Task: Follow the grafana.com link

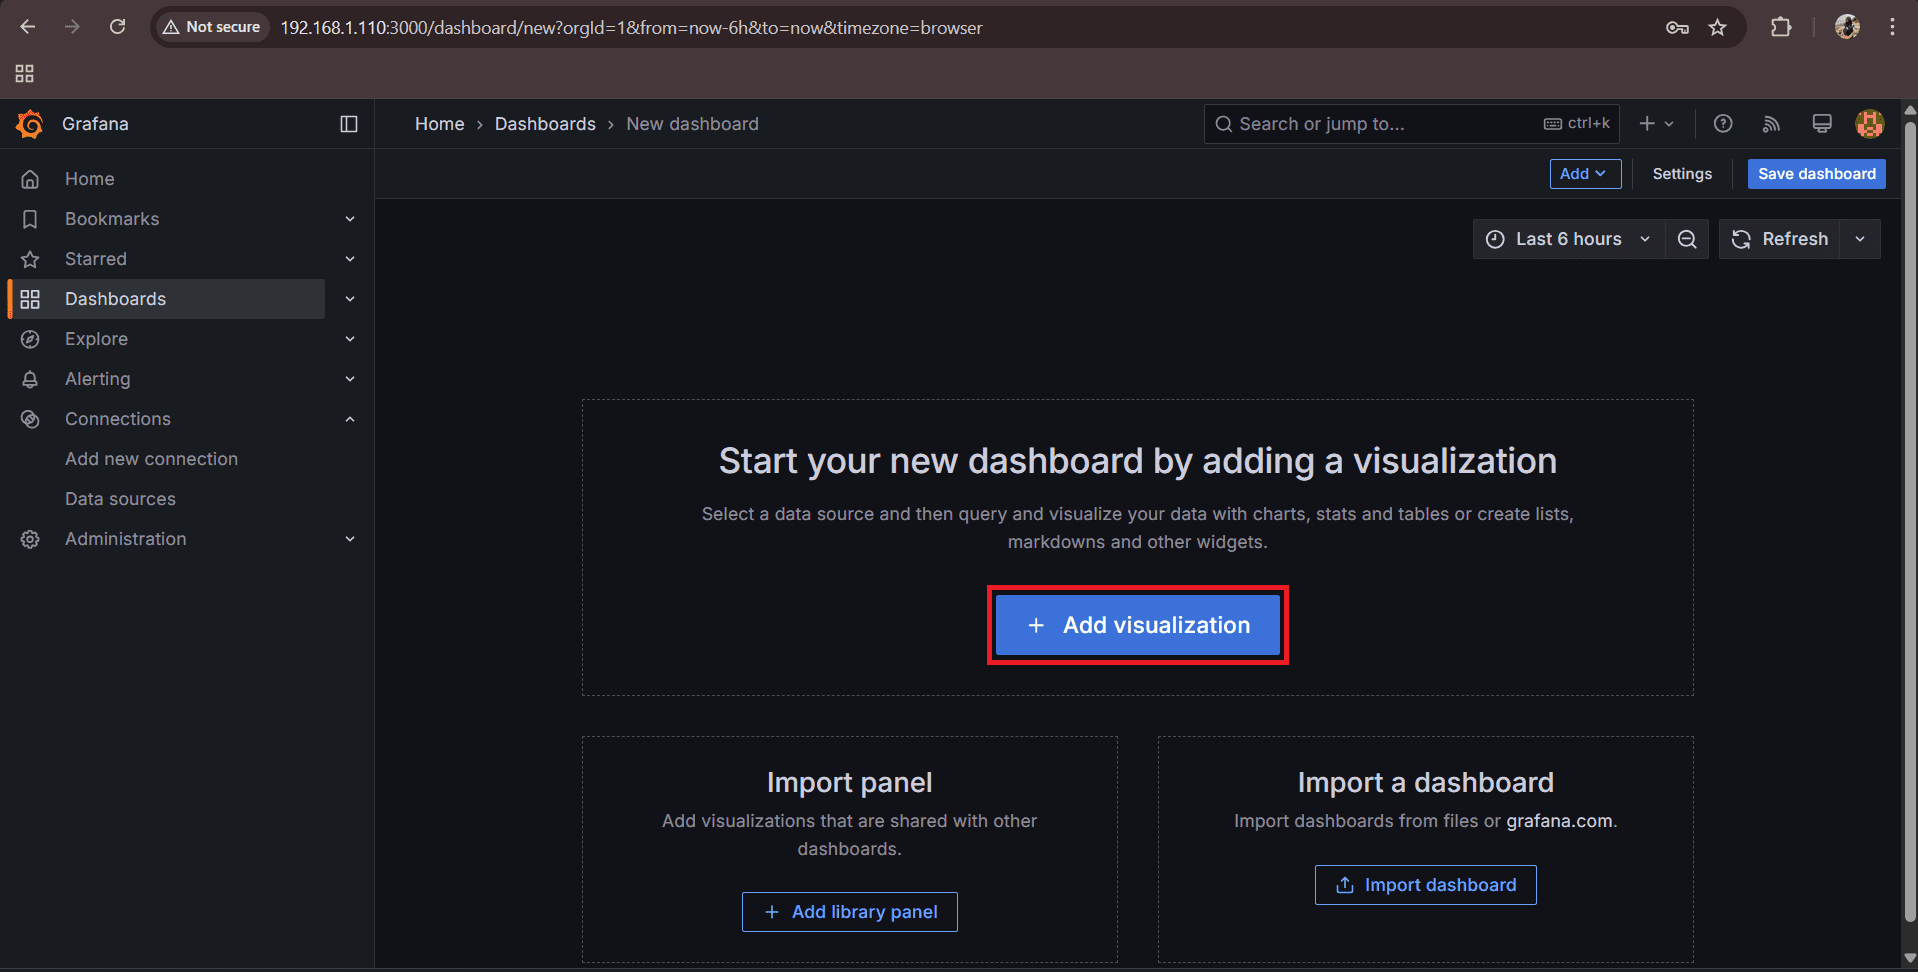Action: [1558, 821]
